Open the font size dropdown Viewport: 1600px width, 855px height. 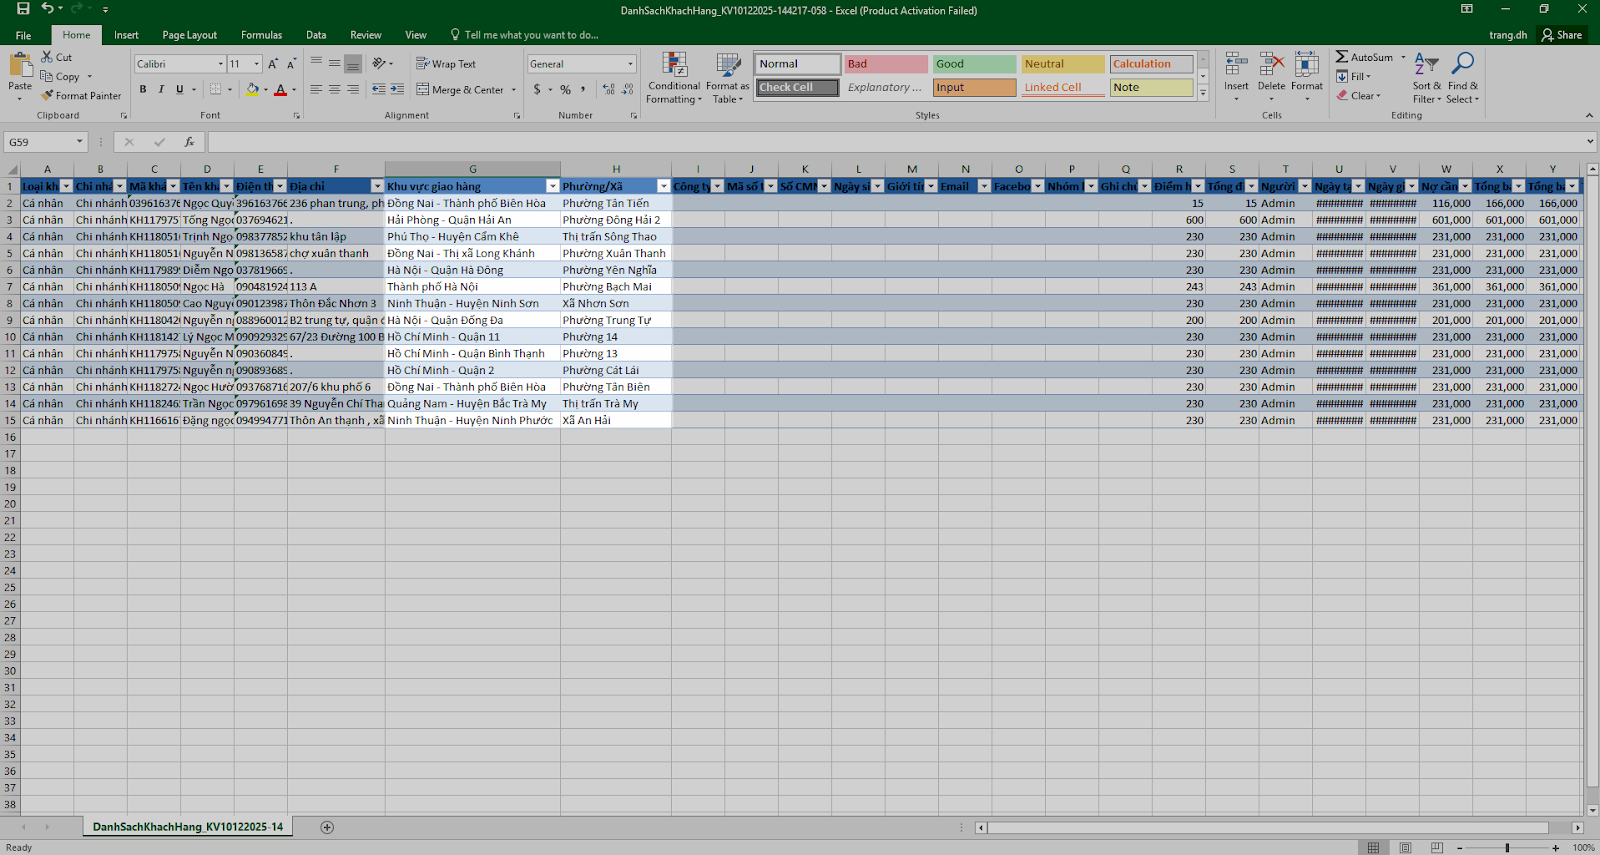pos(257,64)
